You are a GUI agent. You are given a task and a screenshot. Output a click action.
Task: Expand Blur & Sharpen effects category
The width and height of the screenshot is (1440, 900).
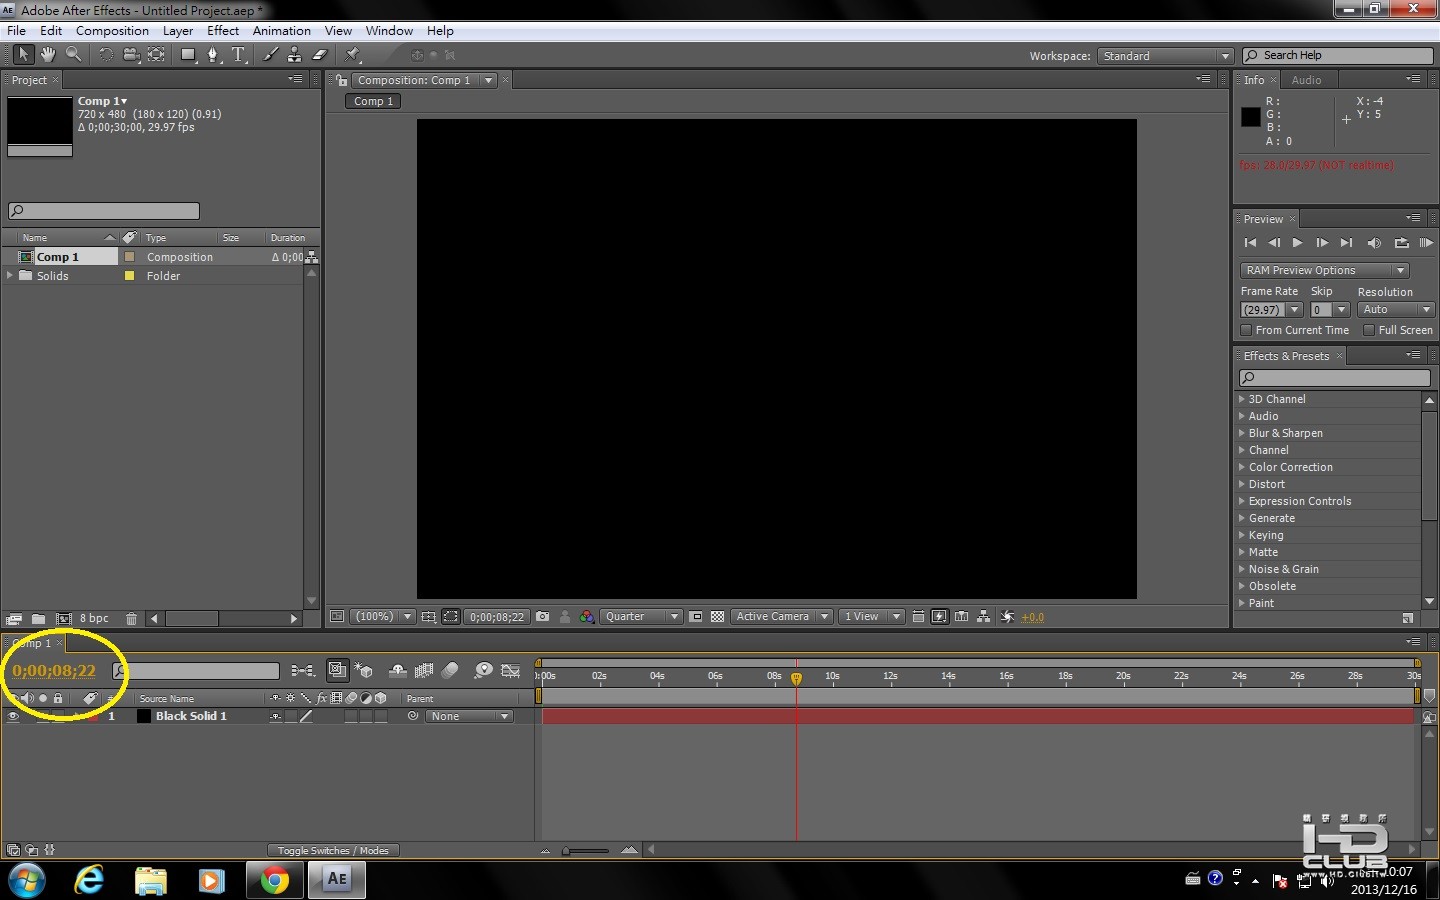[x=1242, y=433]
